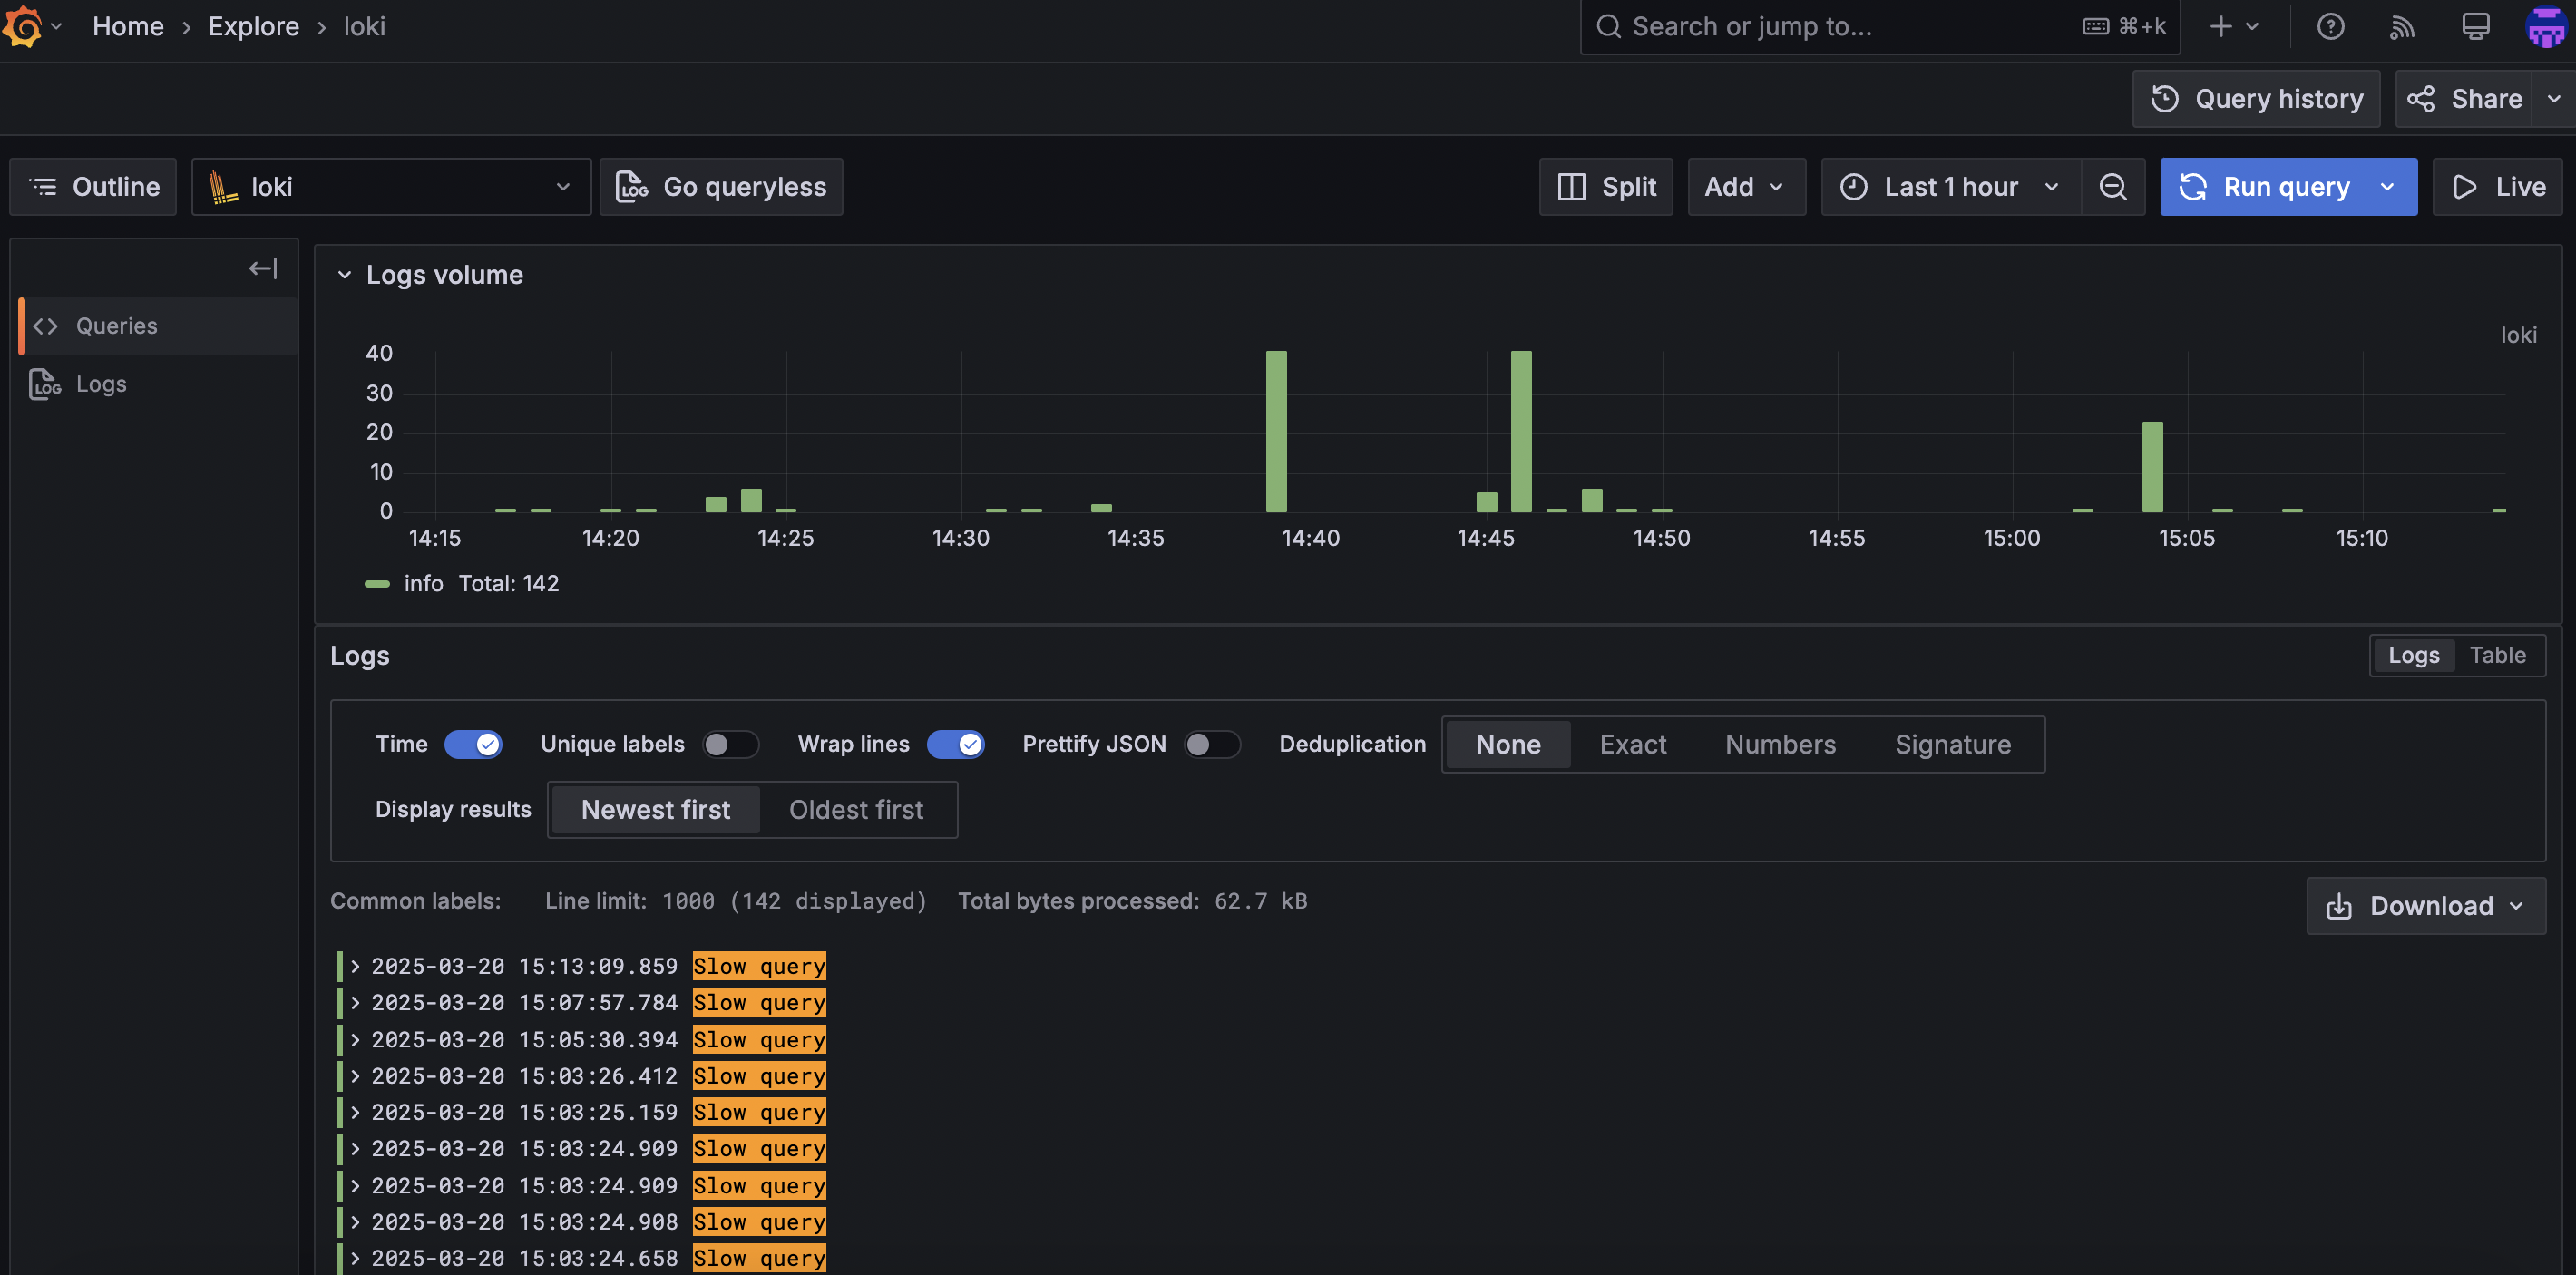2576x1275 pixels.
Task: Go to Home breadcrumb
Action: (128, 26)
